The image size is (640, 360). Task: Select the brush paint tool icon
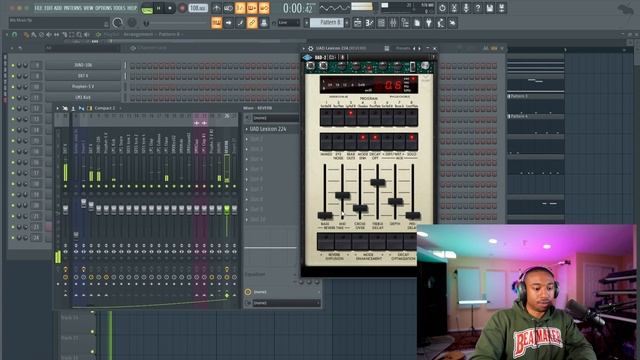(x=240, y=23)
